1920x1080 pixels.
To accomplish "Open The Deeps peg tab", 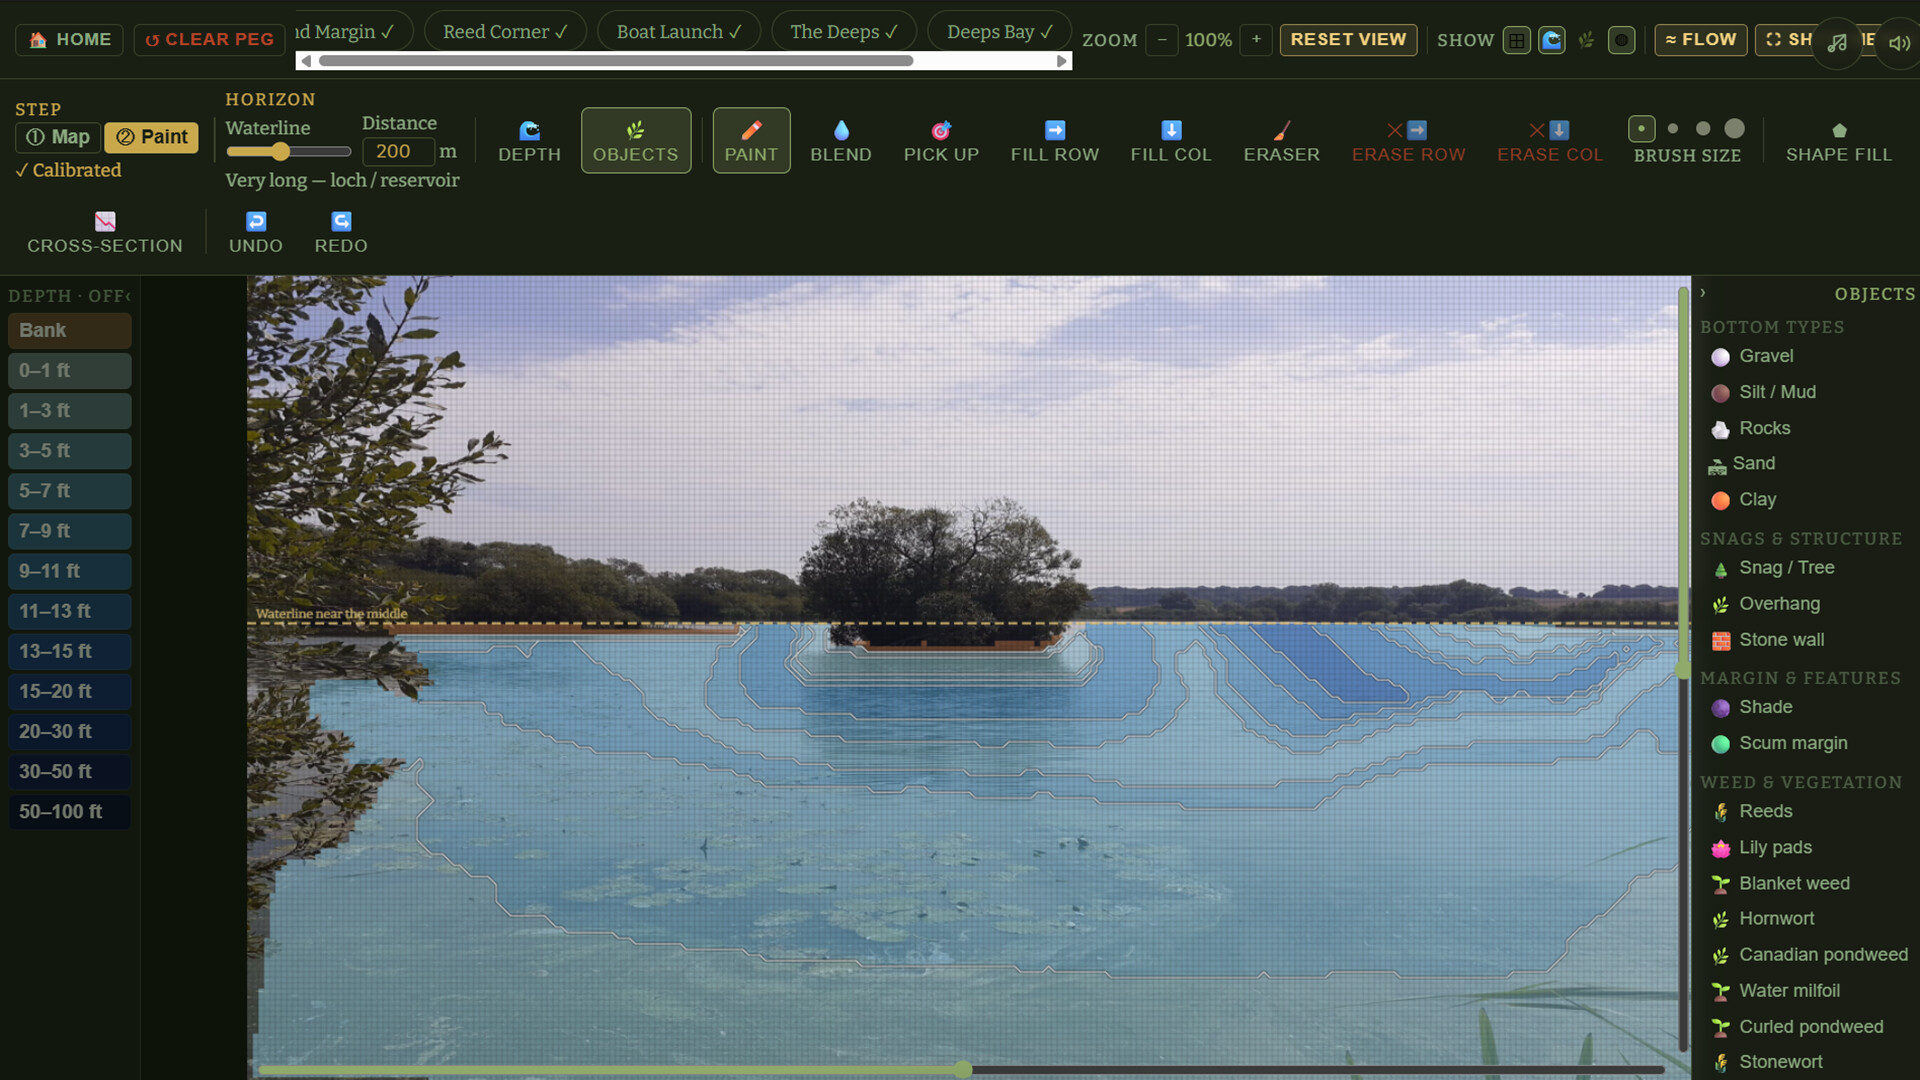I will coord(844,32).
